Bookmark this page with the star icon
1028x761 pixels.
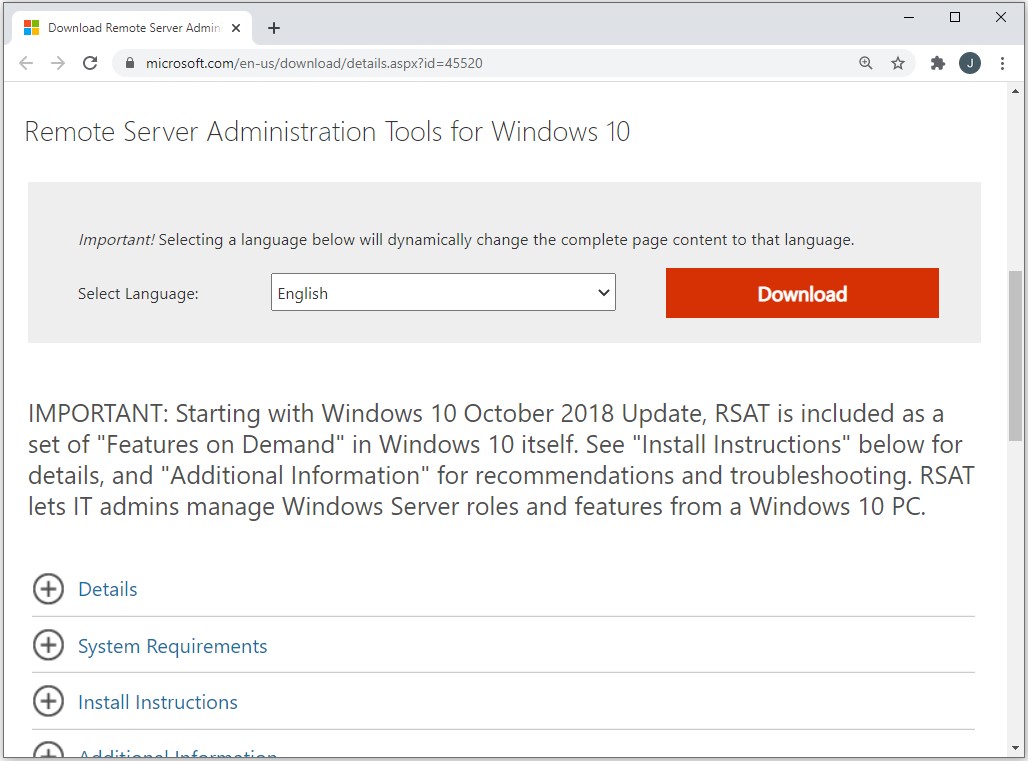tap(898, 63)
